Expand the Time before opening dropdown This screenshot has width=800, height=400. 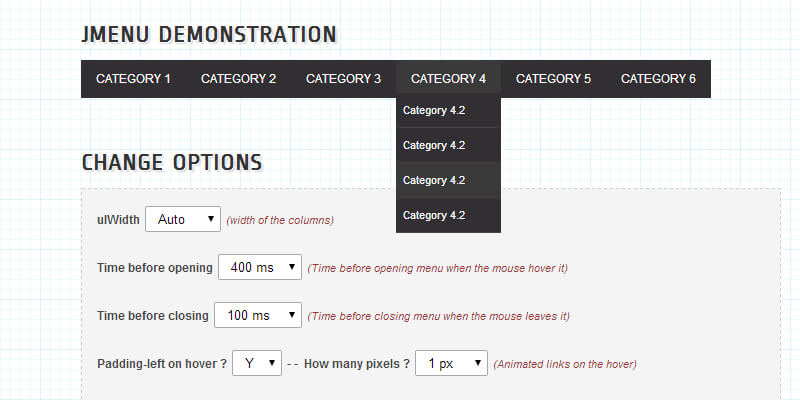[259, 267]
